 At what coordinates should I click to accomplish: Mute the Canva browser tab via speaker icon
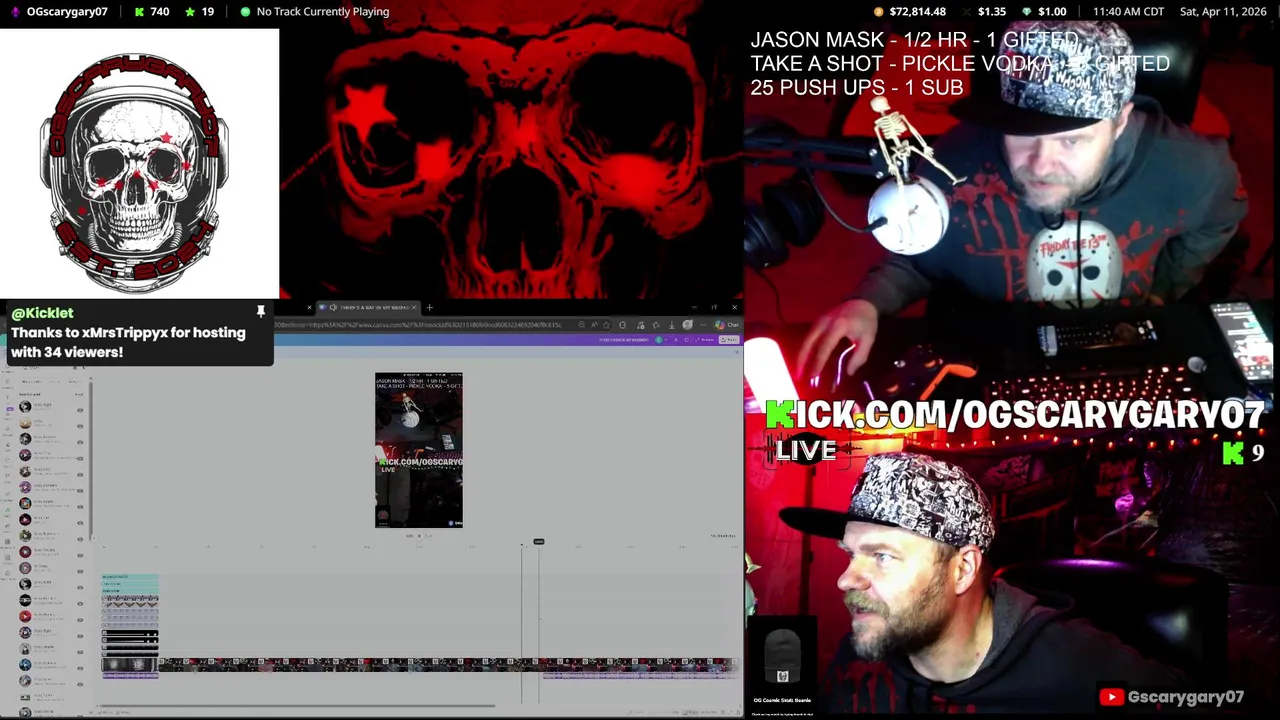point(333,307)
